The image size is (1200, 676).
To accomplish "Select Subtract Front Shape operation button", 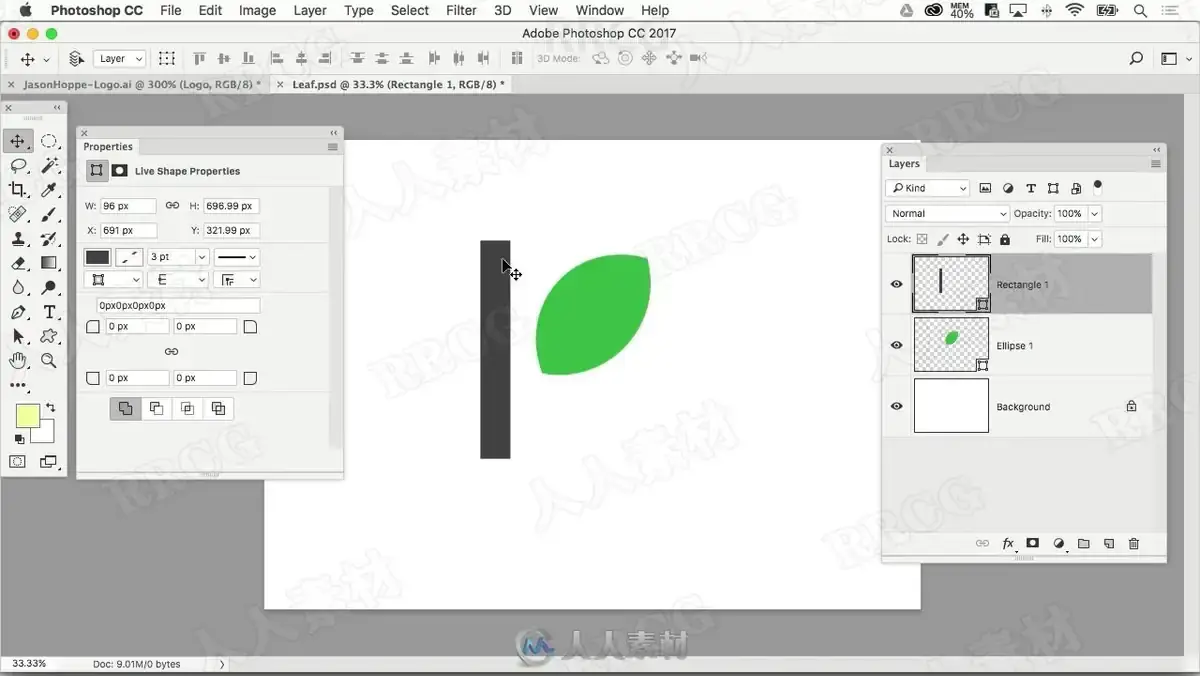I will pyautogui.click(x=156, y=408).
